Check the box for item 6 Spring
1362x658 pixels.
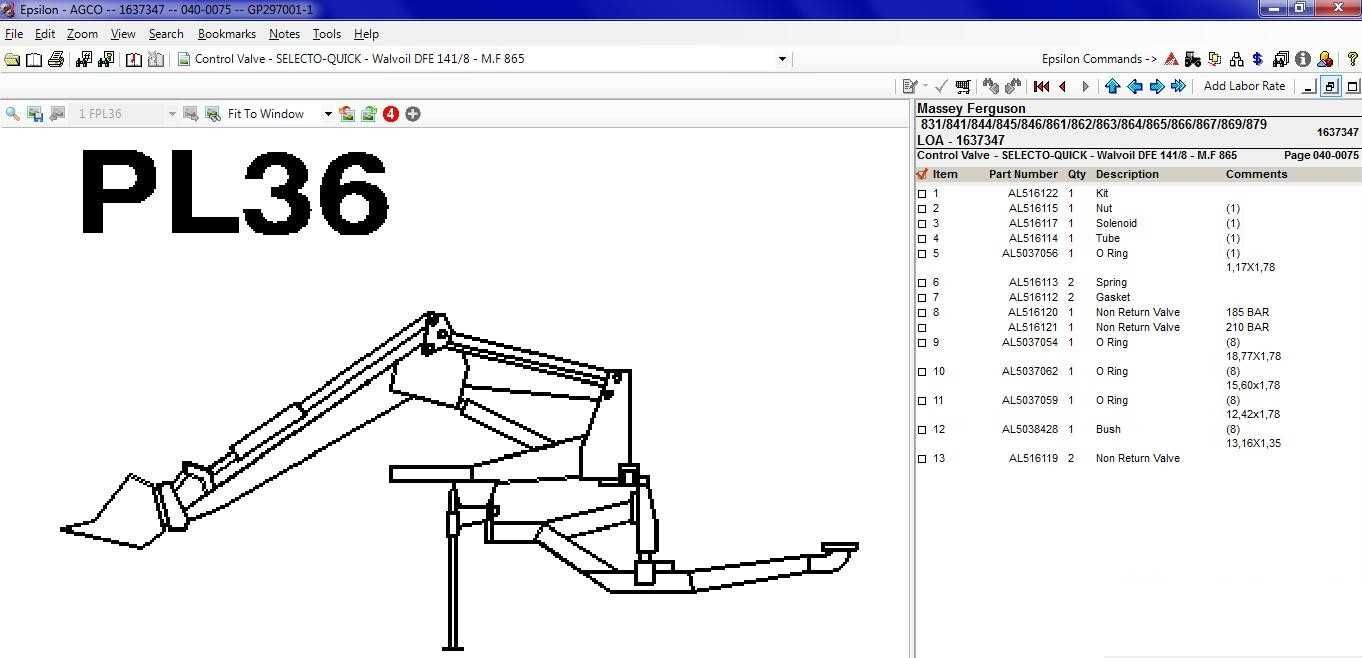click(x=922, y=283)
